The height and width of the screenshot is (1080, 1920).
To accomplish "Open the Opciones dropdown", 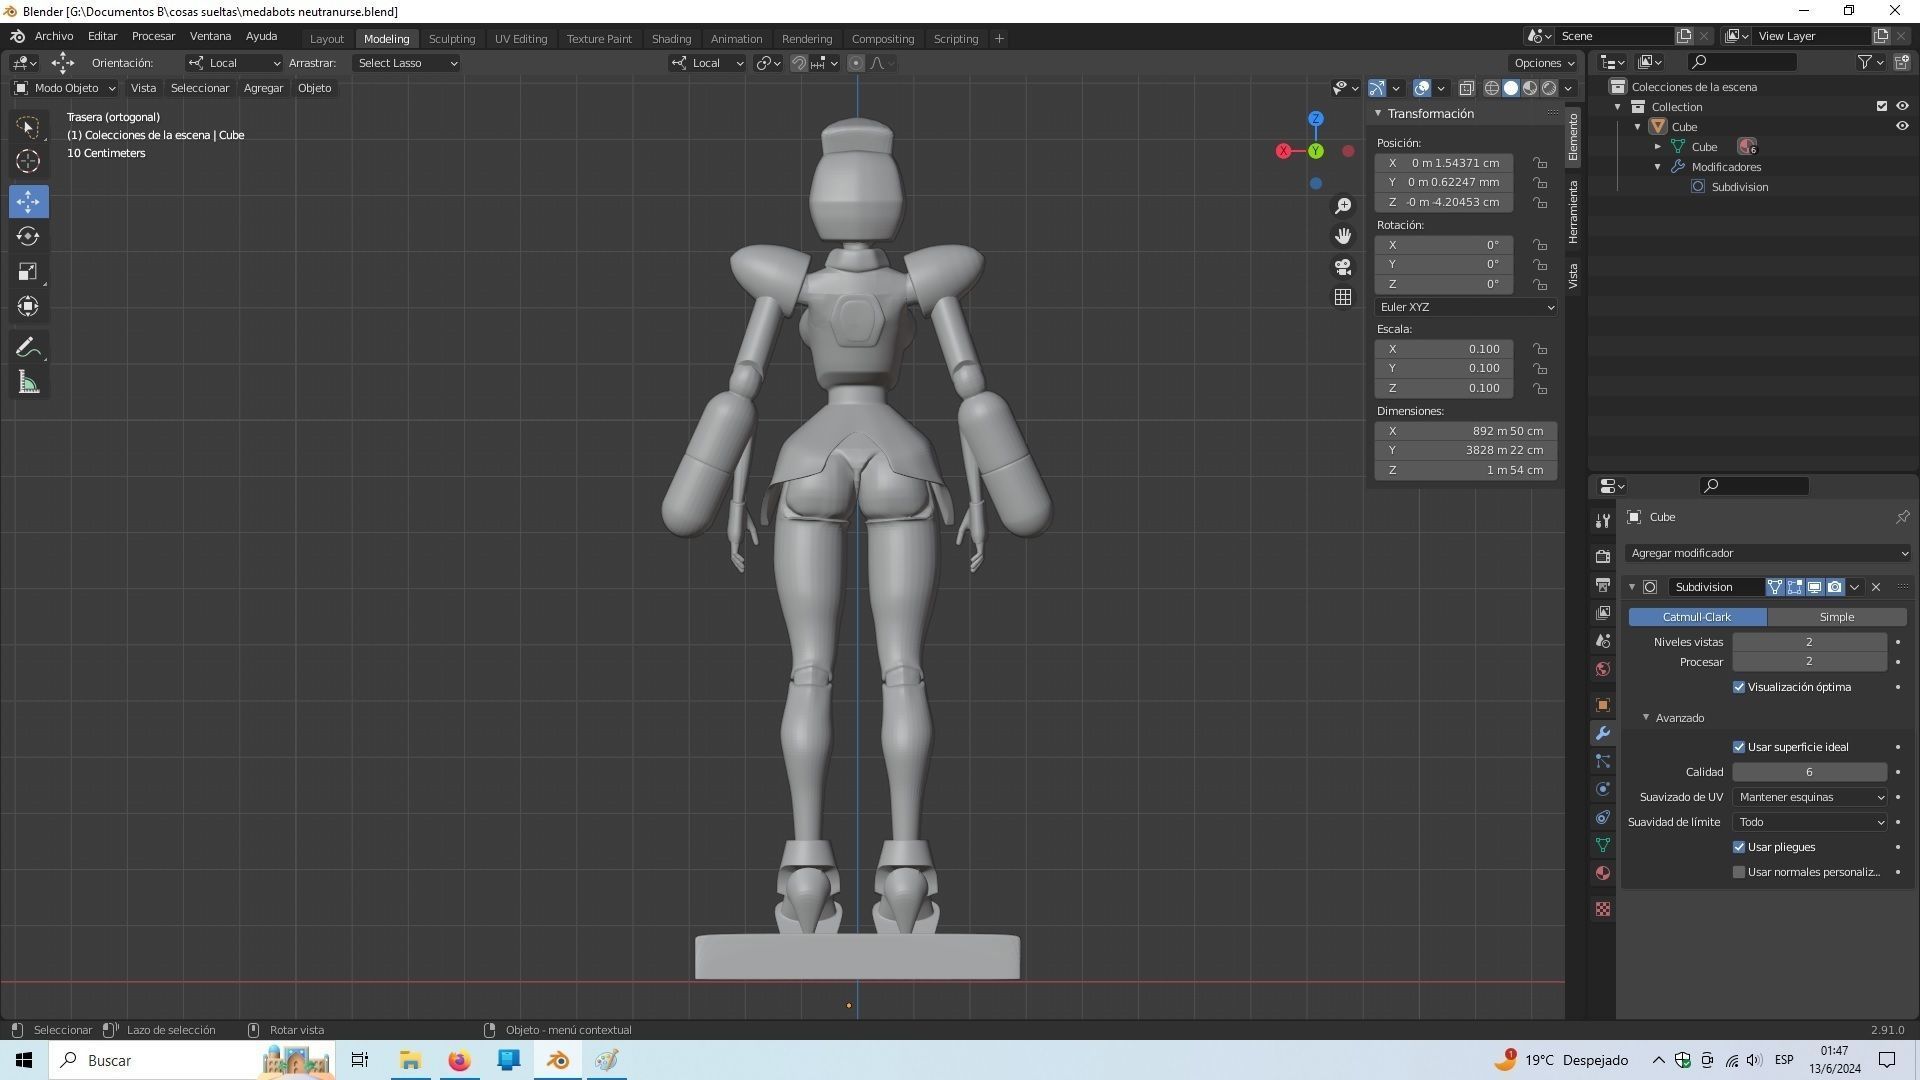I will coord(1544,63).
